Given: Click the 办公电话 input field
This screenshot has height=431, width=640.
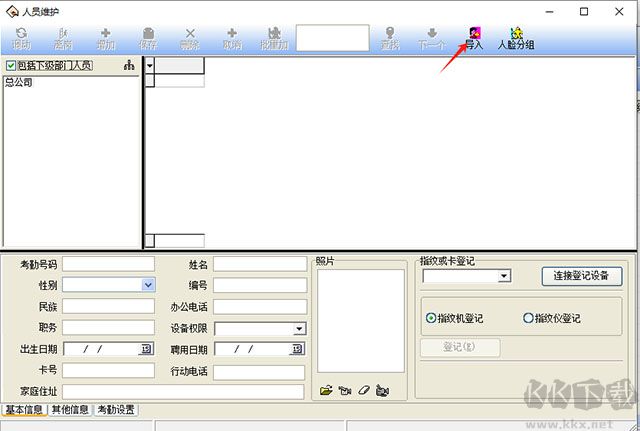Looking at the screenshot, I should click(x=260, y=307).
